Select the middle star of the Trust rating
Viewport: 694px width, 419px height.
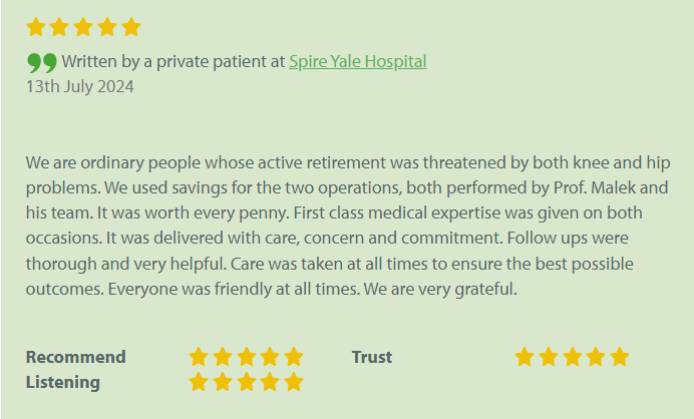point(572,357)
